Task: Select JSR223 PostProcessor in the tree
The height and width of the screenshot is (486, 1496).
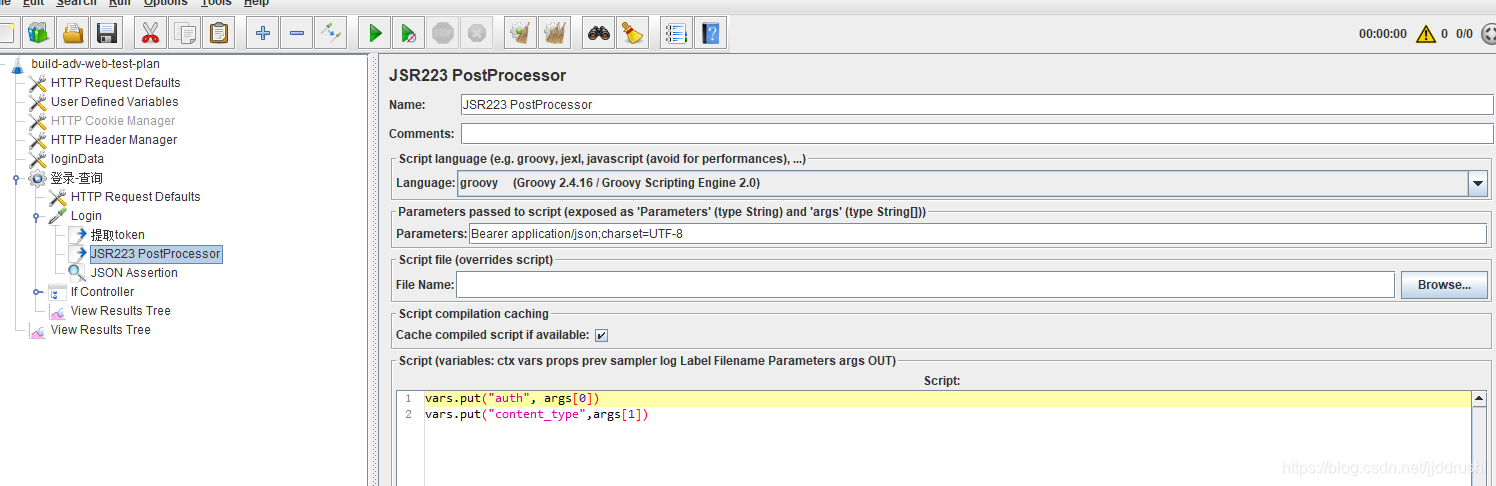Action: click(155, 254)
